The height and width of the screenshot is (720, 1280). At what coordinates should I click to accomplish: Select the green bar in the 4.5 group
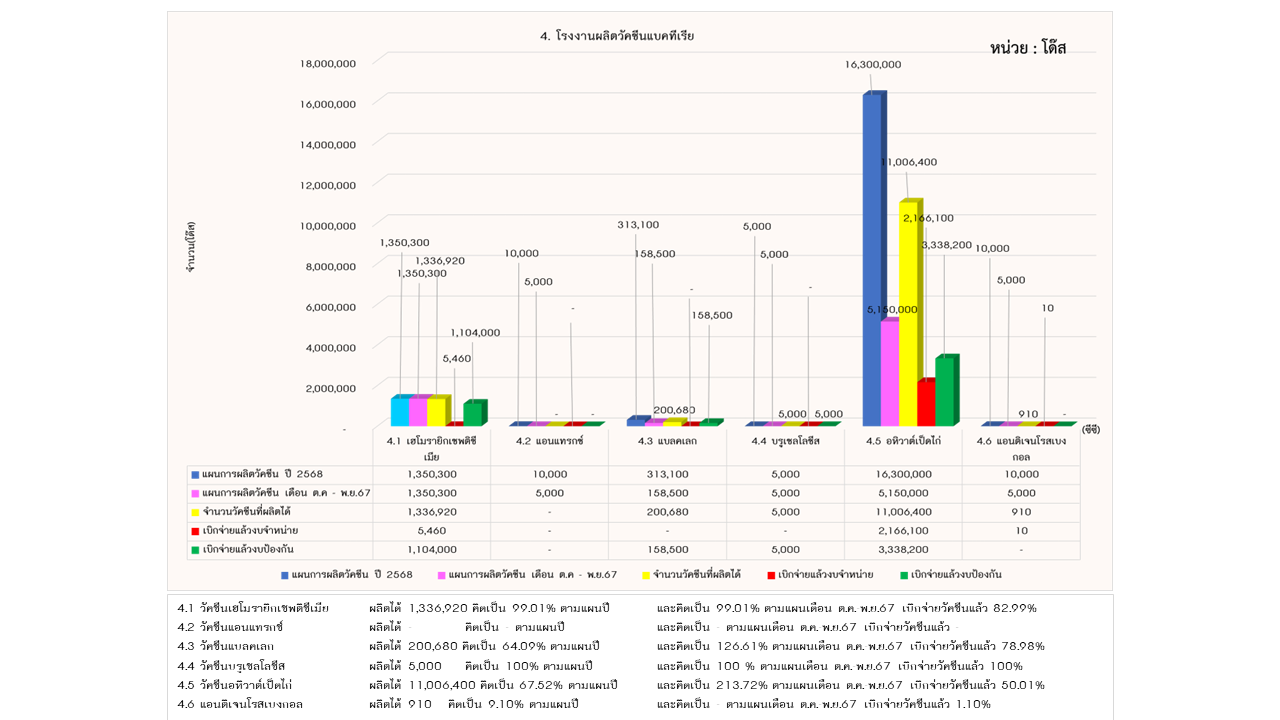pyautogui.click(x=945, y=391)
